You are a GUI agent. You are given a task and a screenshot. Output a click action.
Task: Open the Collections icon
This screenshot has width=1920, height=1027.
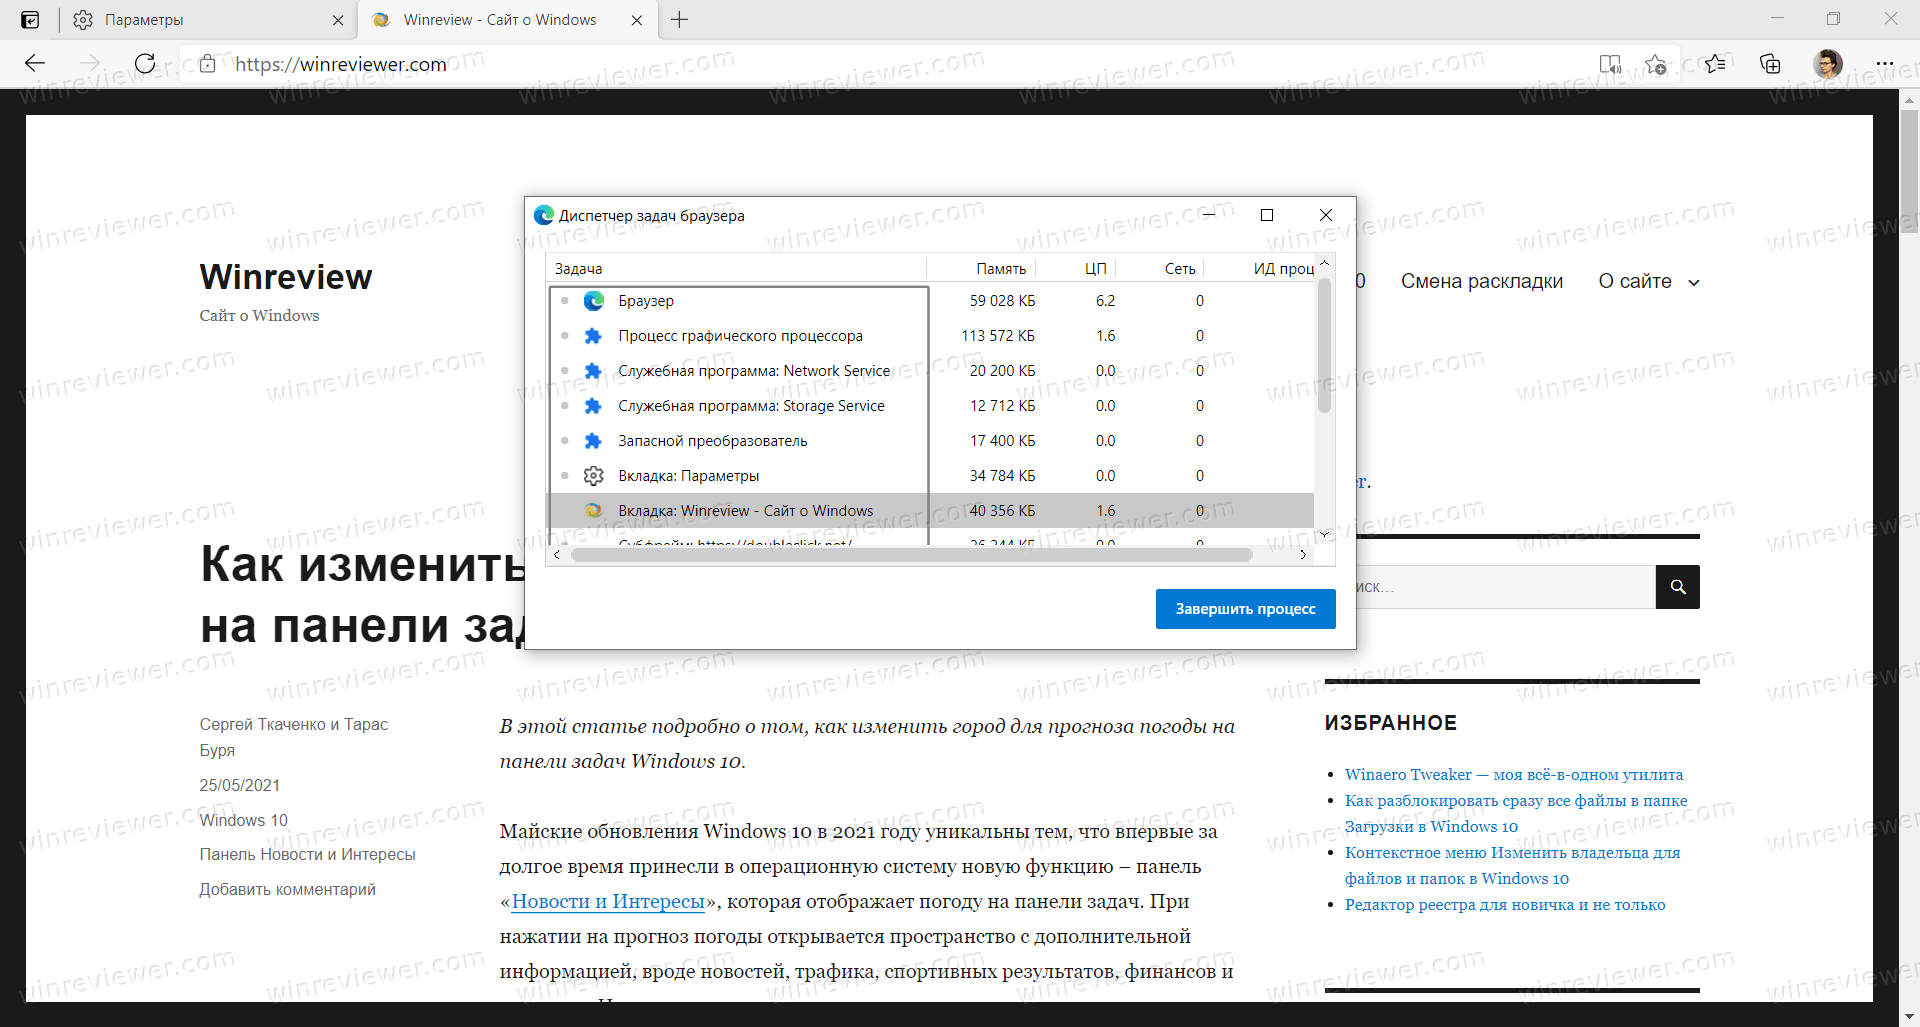coord(1770,64)
